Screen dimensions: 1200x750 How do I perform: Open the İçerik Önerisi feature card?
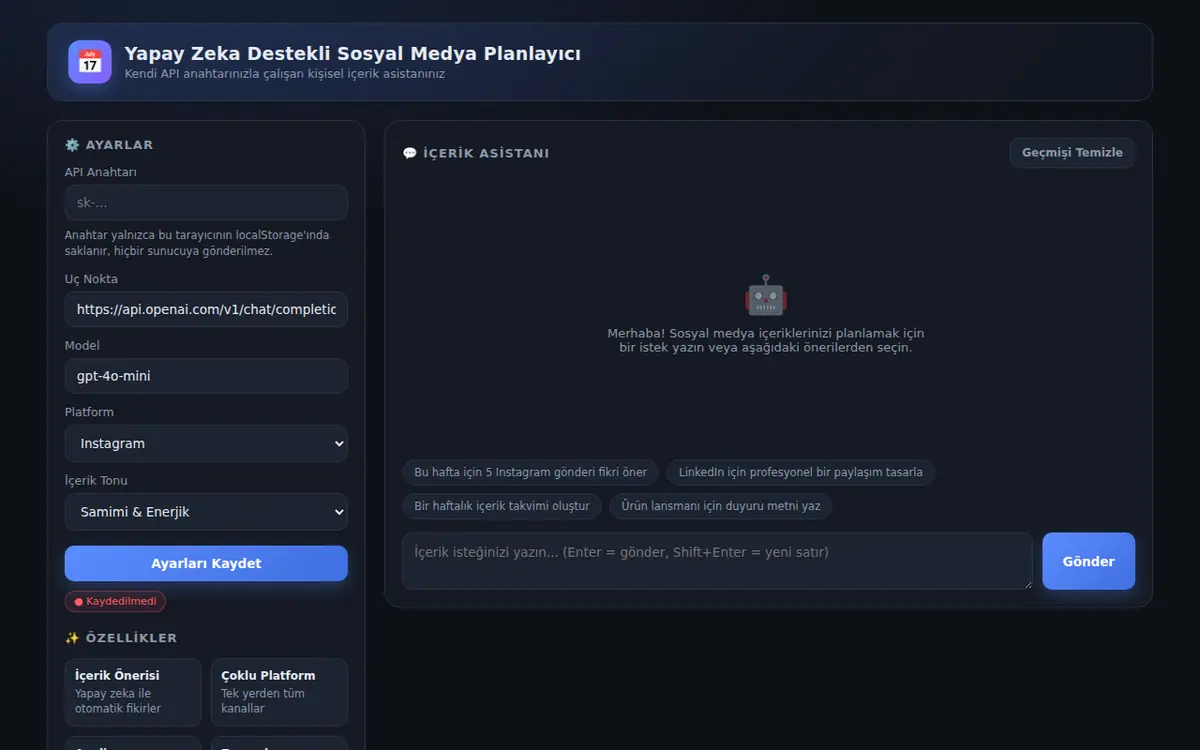coord(133,692)
